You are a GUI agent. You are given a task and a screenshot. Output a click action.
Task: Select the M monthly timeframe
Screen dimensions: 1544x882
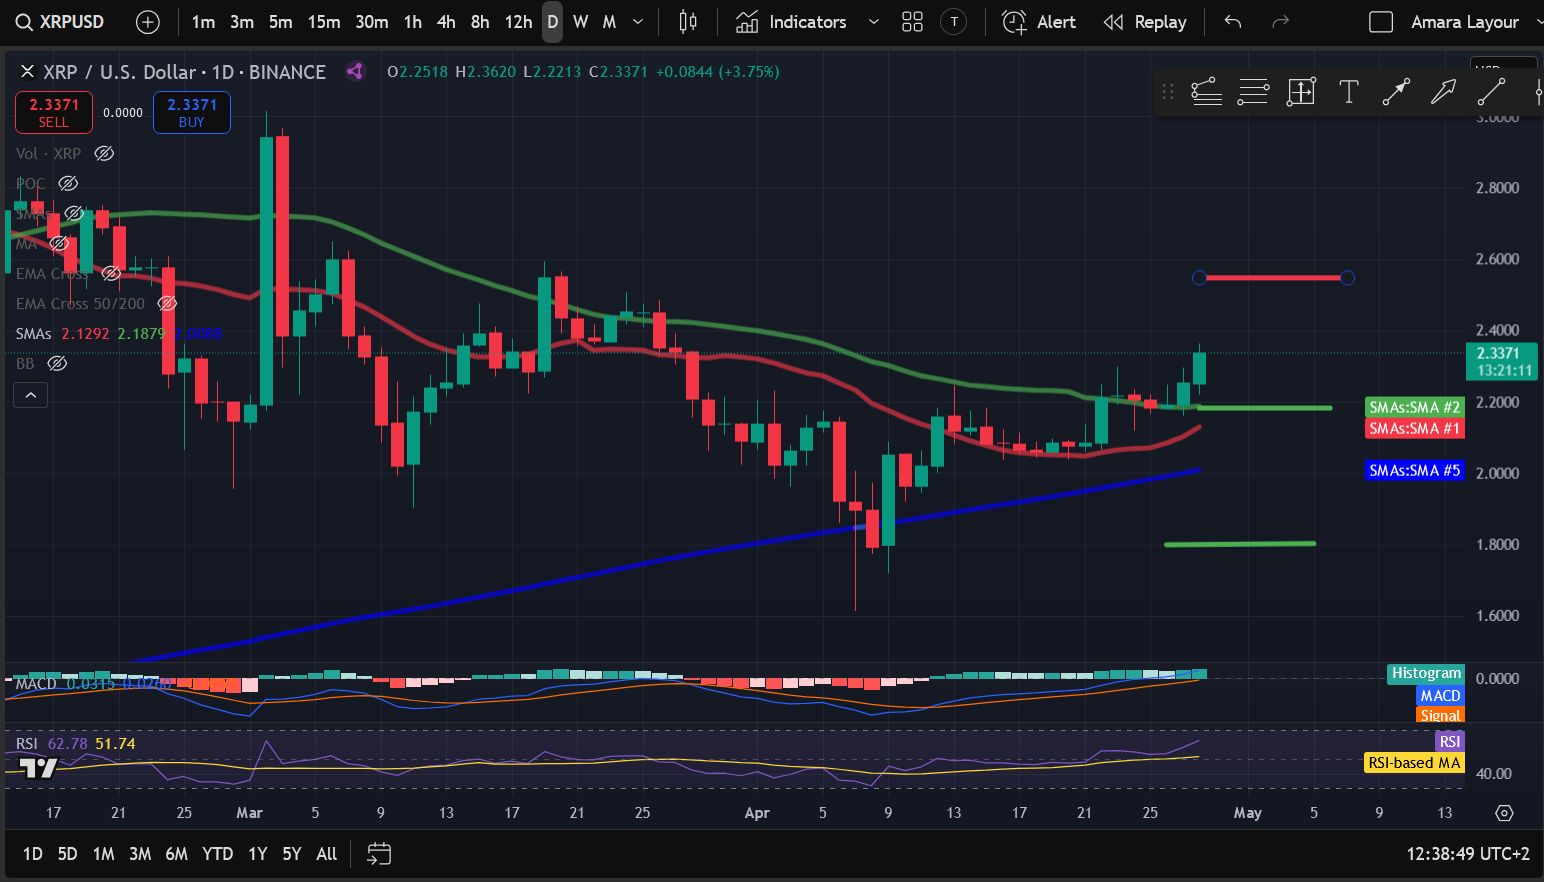pyautogui.click(x=609, y=22)
